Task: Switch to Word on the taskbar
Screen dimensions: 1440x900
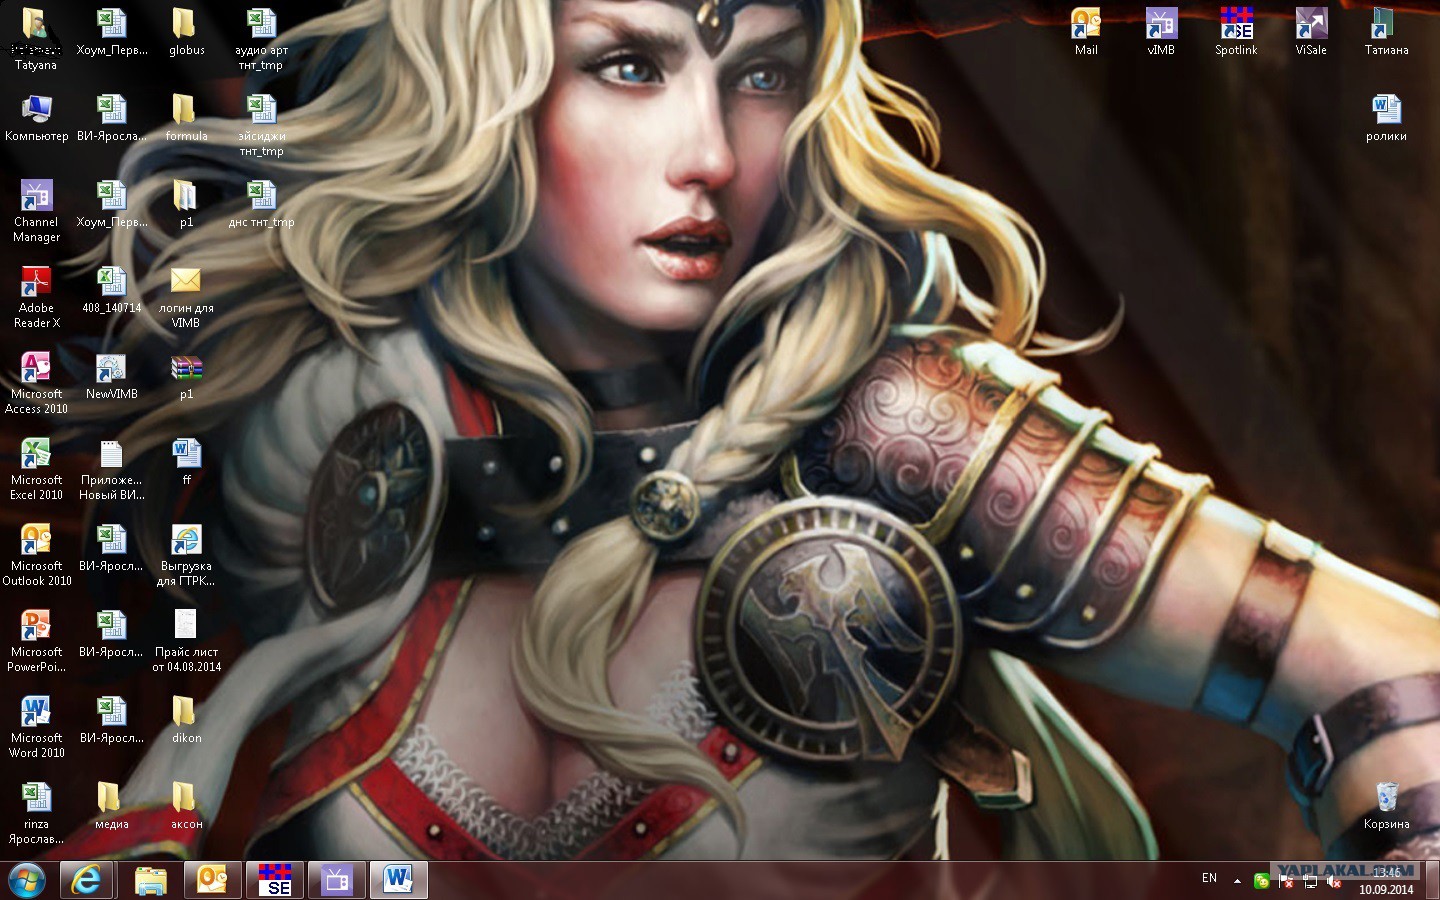Action: point(399,880)
